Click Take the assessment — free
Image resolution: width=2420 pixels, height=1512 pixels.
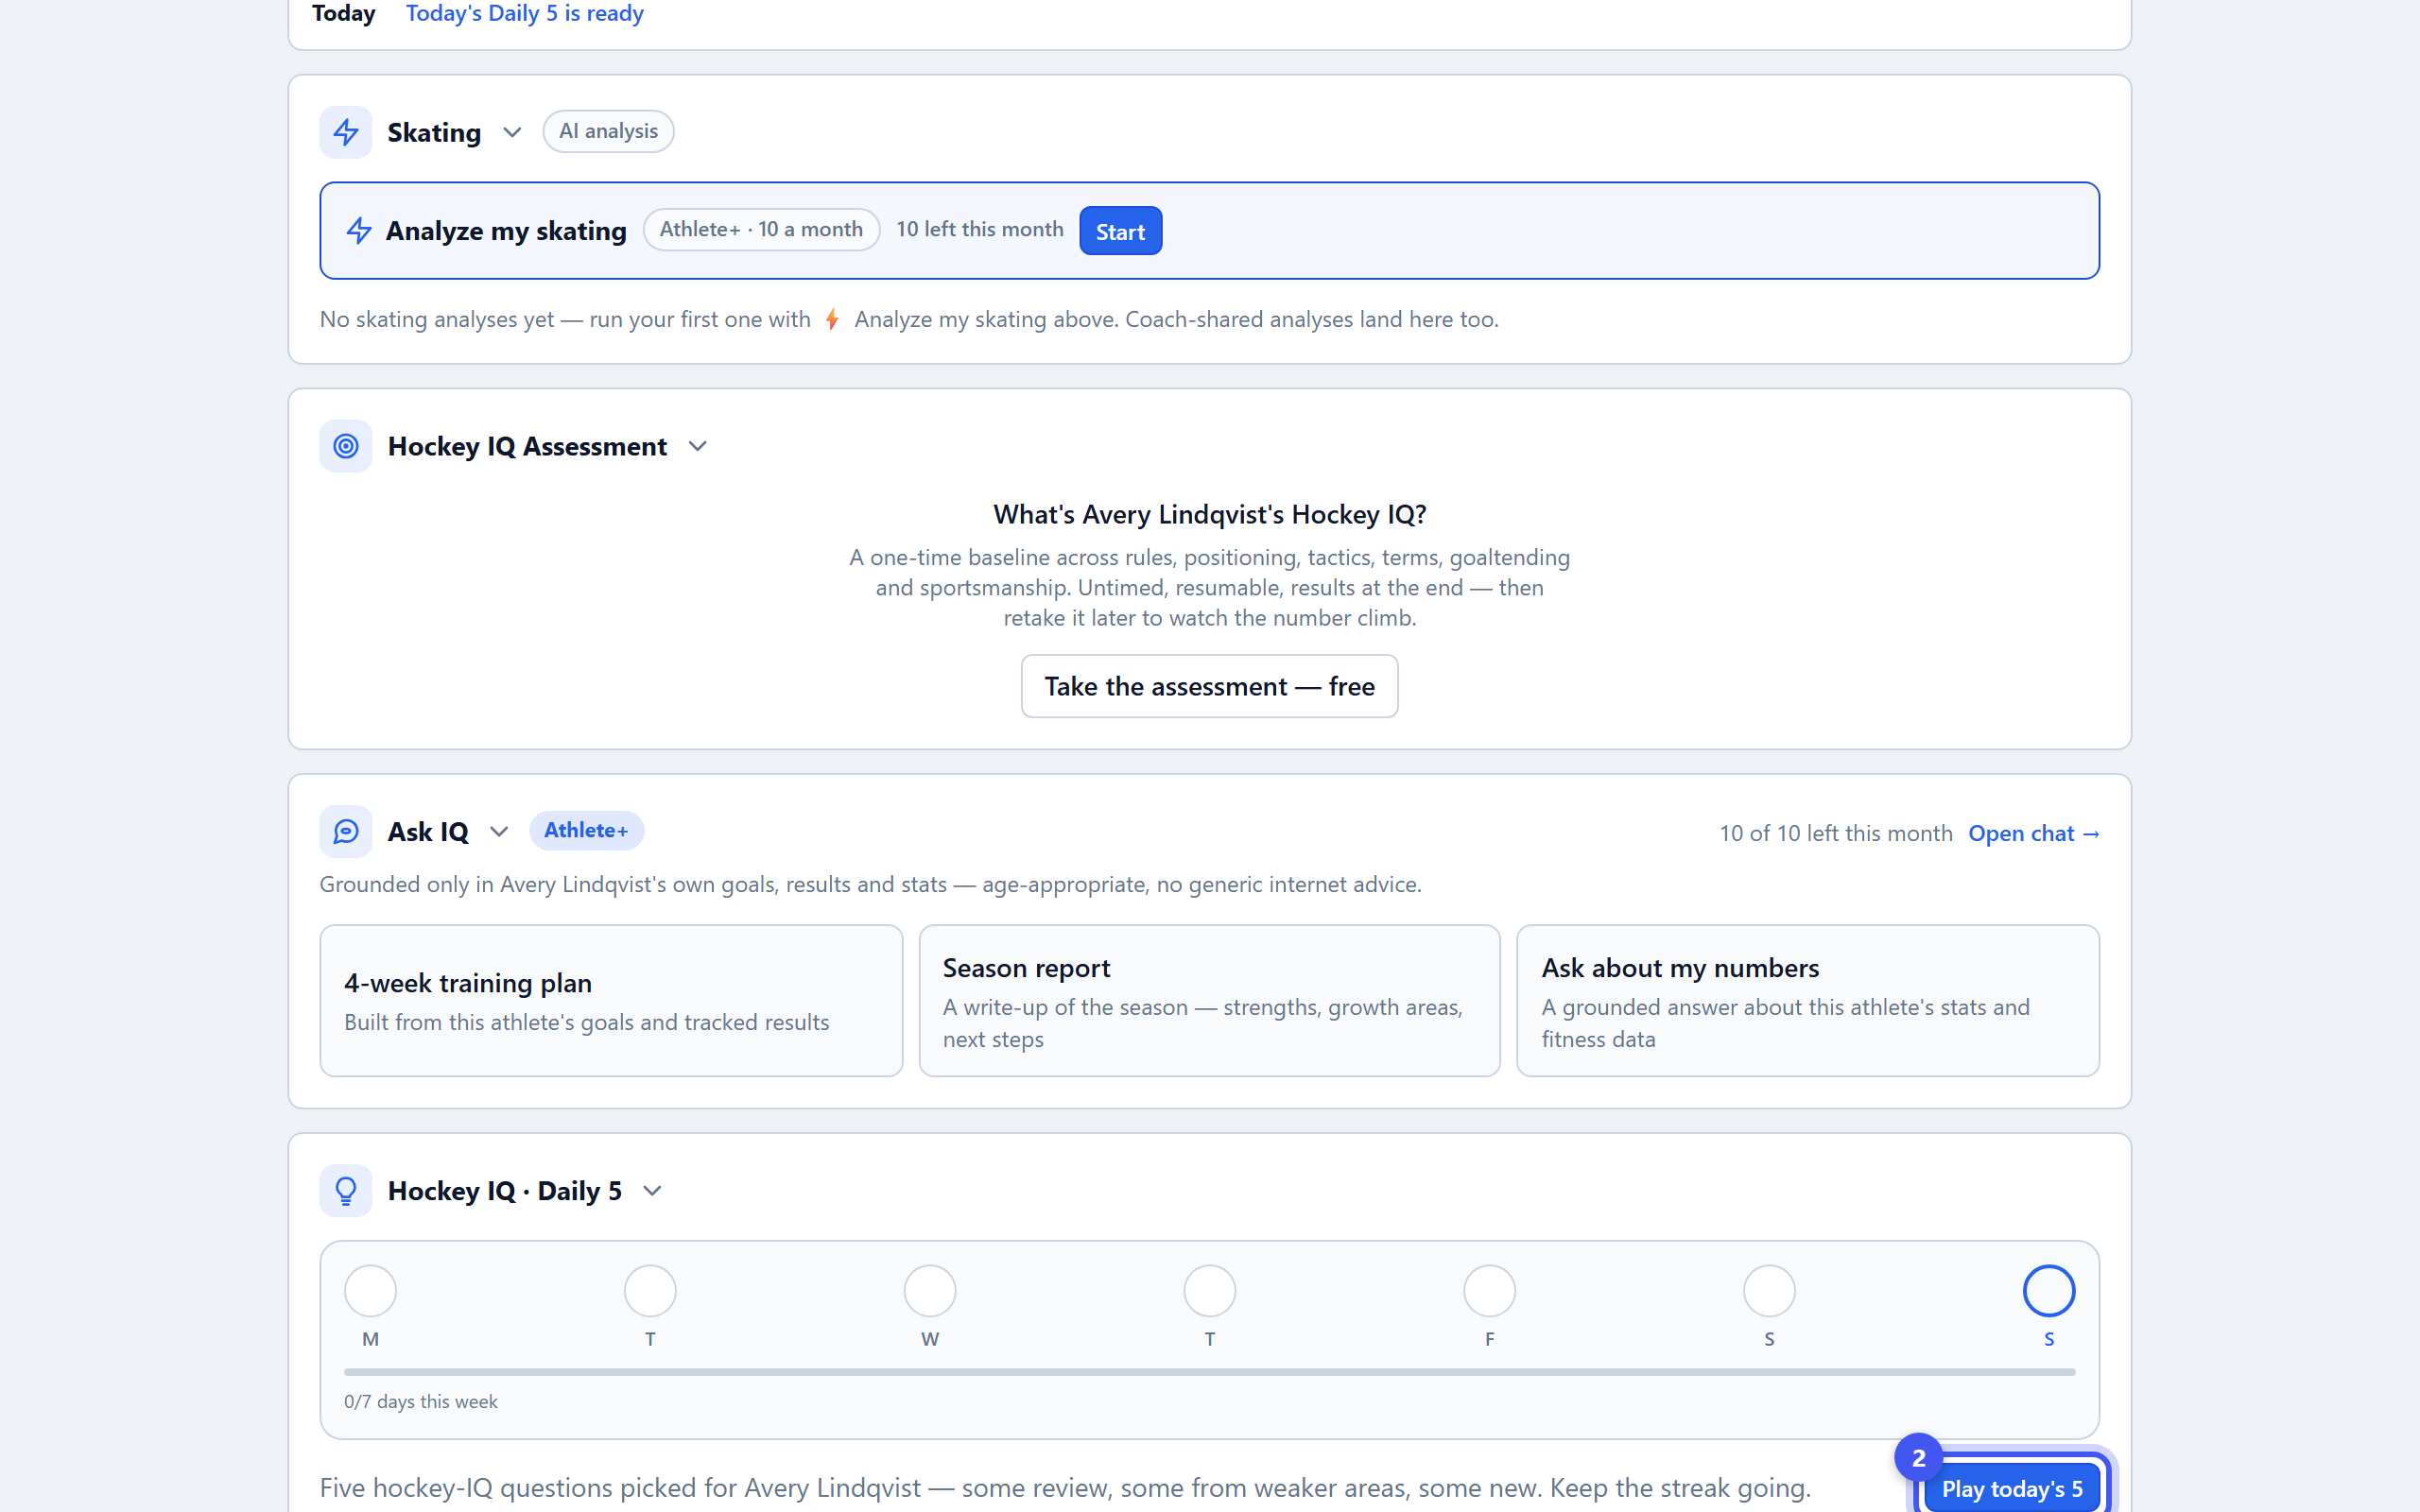pos(1209,686)
